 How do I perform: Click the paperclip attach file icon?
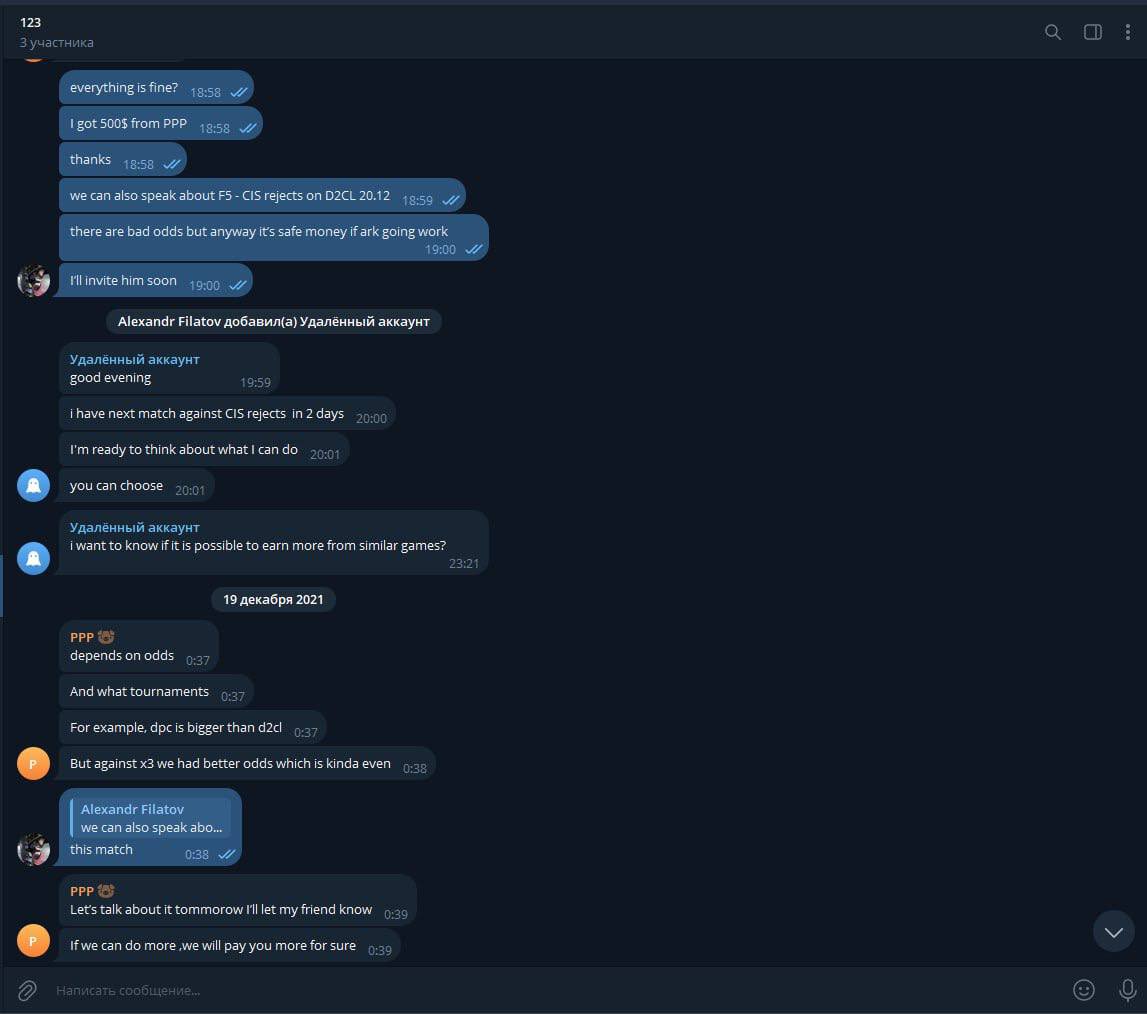tap(27, 990)
